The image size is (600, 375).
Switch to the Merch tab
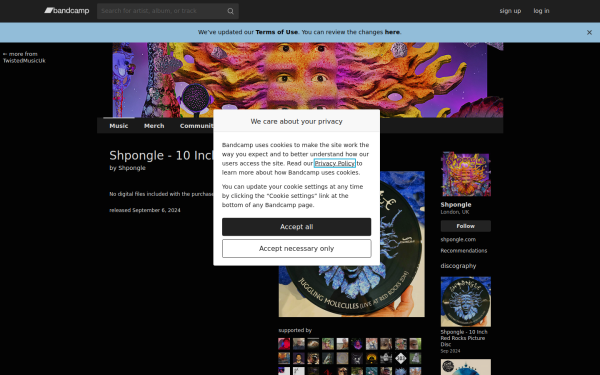(154, 126)
